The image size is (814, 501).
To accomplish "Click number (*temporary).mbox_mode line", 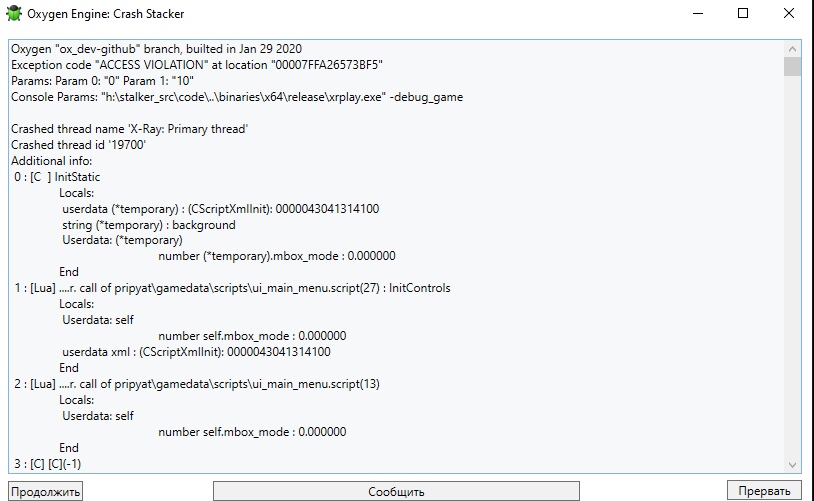I will coord(277,256).
